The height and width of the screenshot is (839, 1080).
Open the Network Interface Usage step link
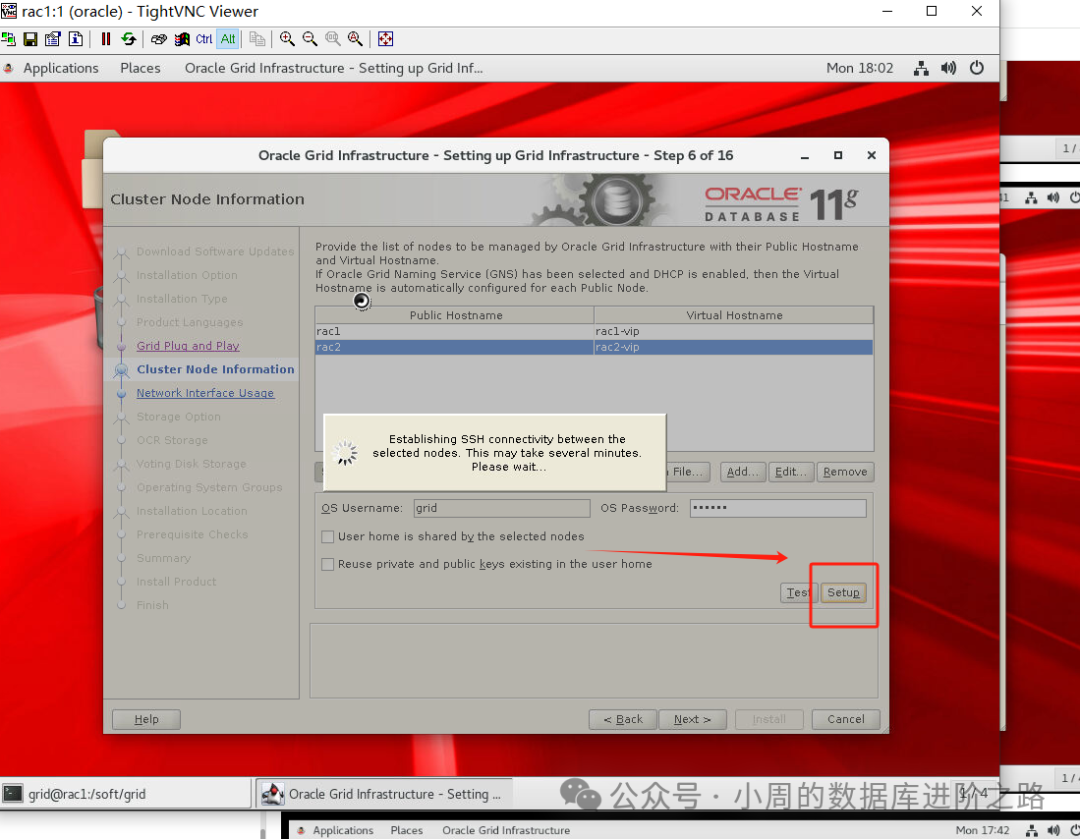[205, 393]
